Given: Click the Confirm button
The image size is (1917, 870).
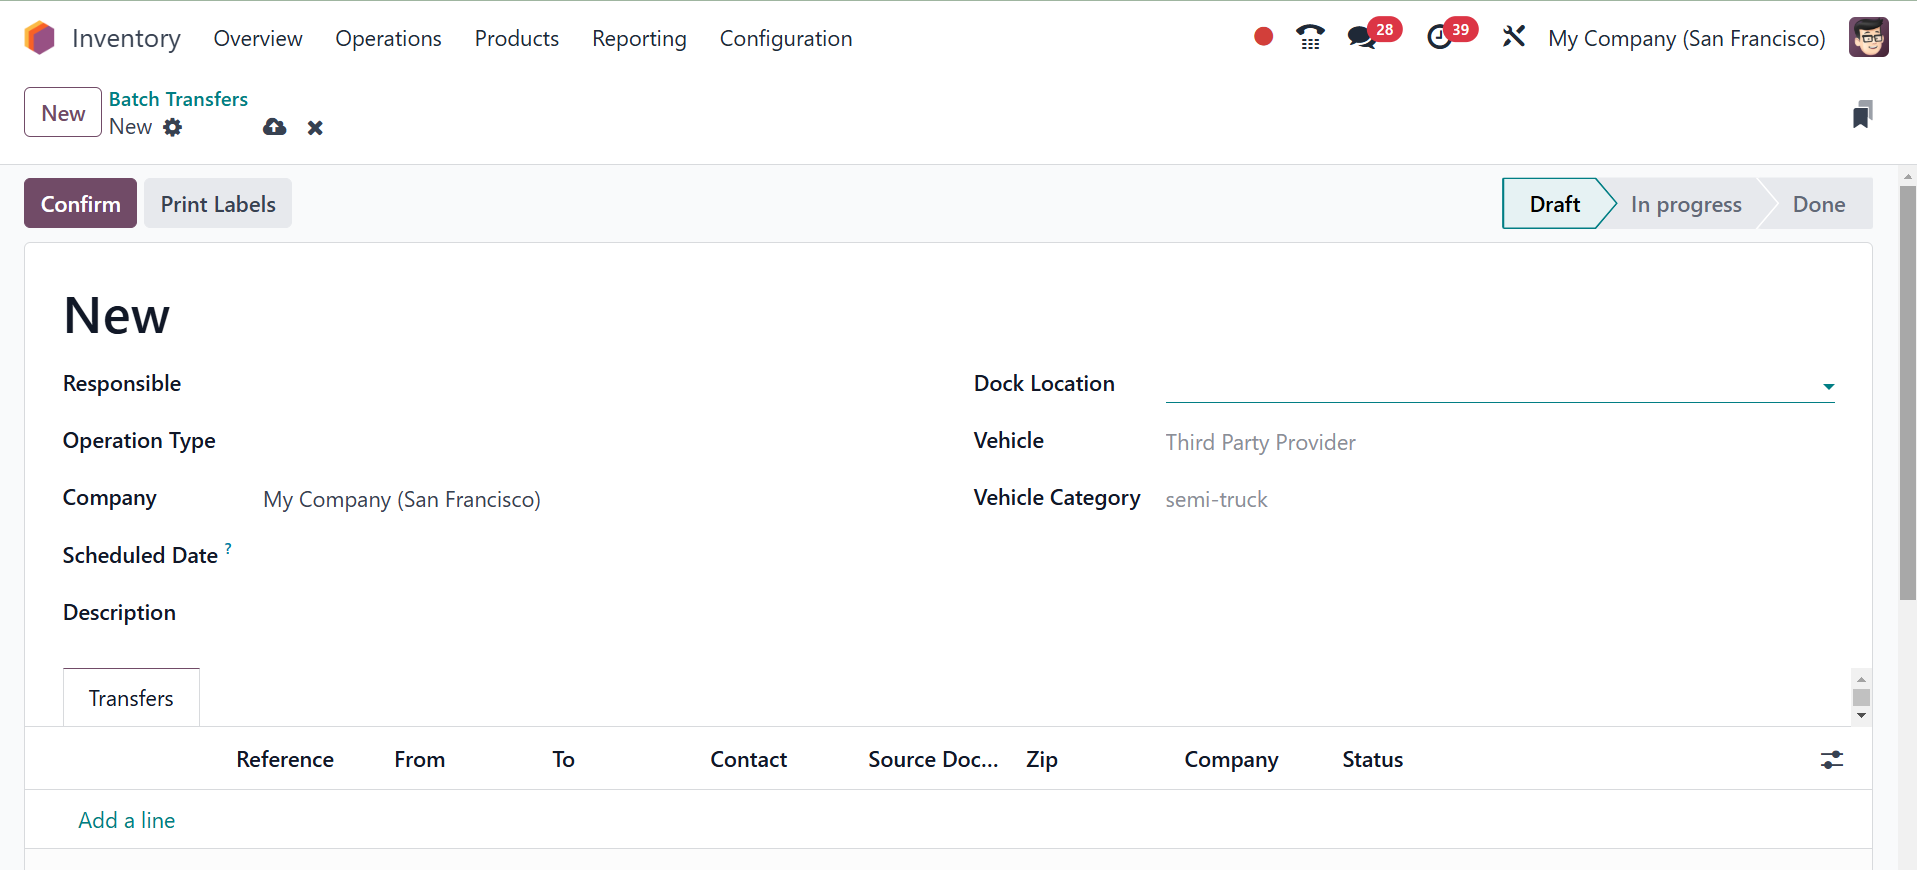Looking at the screenshot, I should point(80,204).
